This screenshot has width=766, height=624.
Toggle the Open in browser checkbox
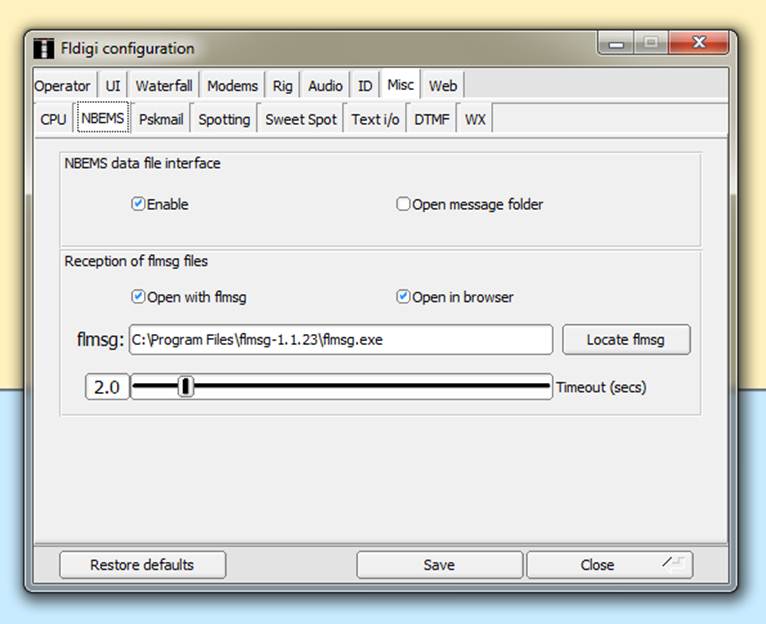403,297
